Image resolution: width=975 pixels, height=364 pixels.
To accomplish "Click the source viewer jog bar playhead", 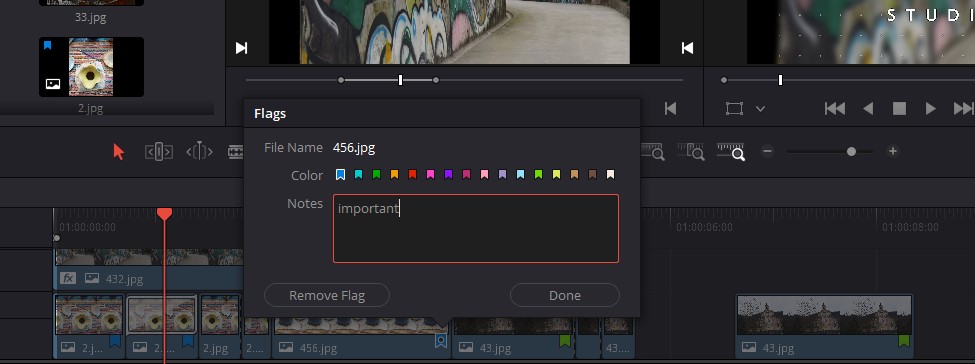I will (x=400, y=80).
